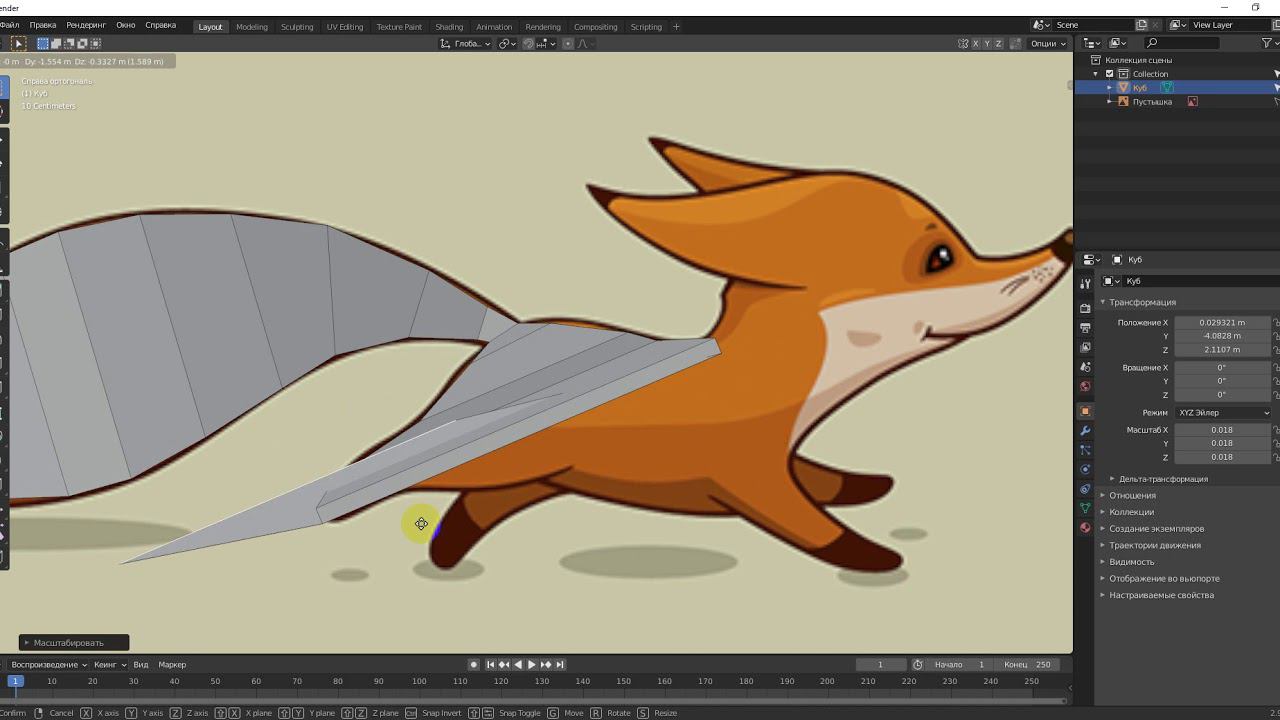Open the Опции button in viewport header
This screenshot has width=1280, height=720.
(x=1048, y=43)
